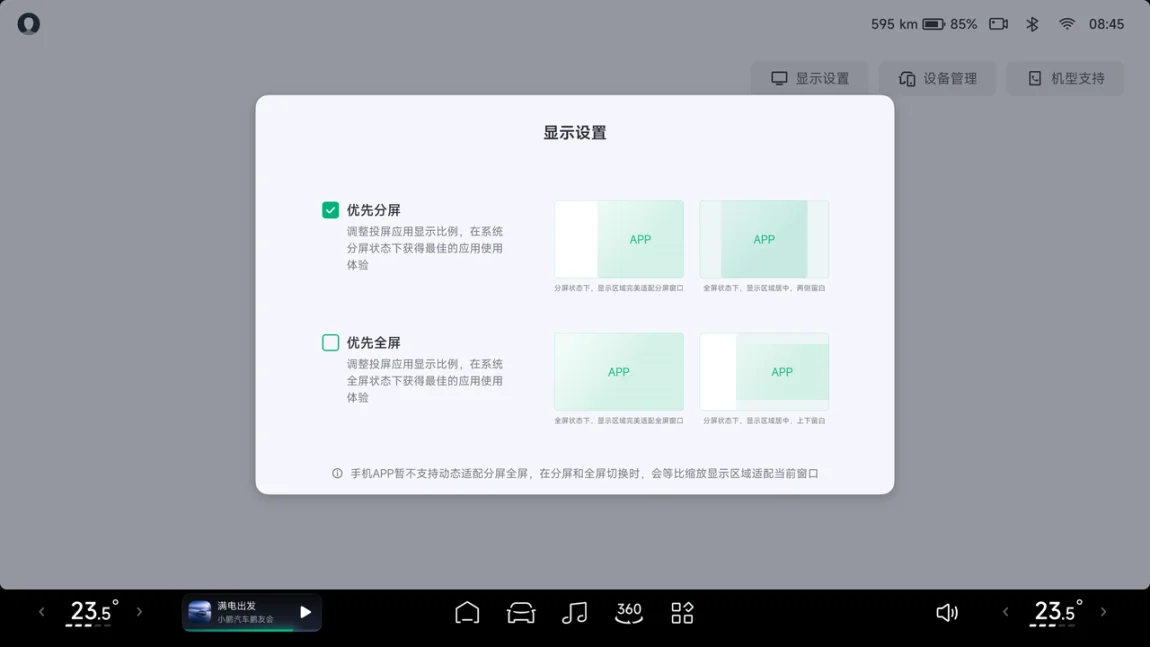The width and height of the screenshot is (1150, 647).
Task: Tap the Wi-Fi status icon
Action: tap(1067, 24)
